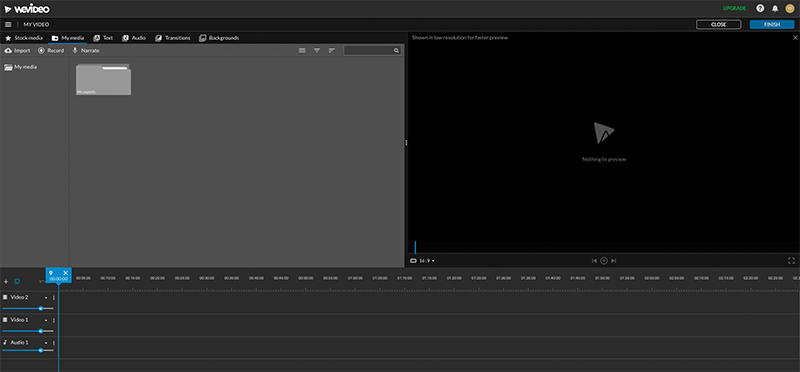Switch to the Transitions tab
This screenshot has height=372, width=800.
[172, 38]
